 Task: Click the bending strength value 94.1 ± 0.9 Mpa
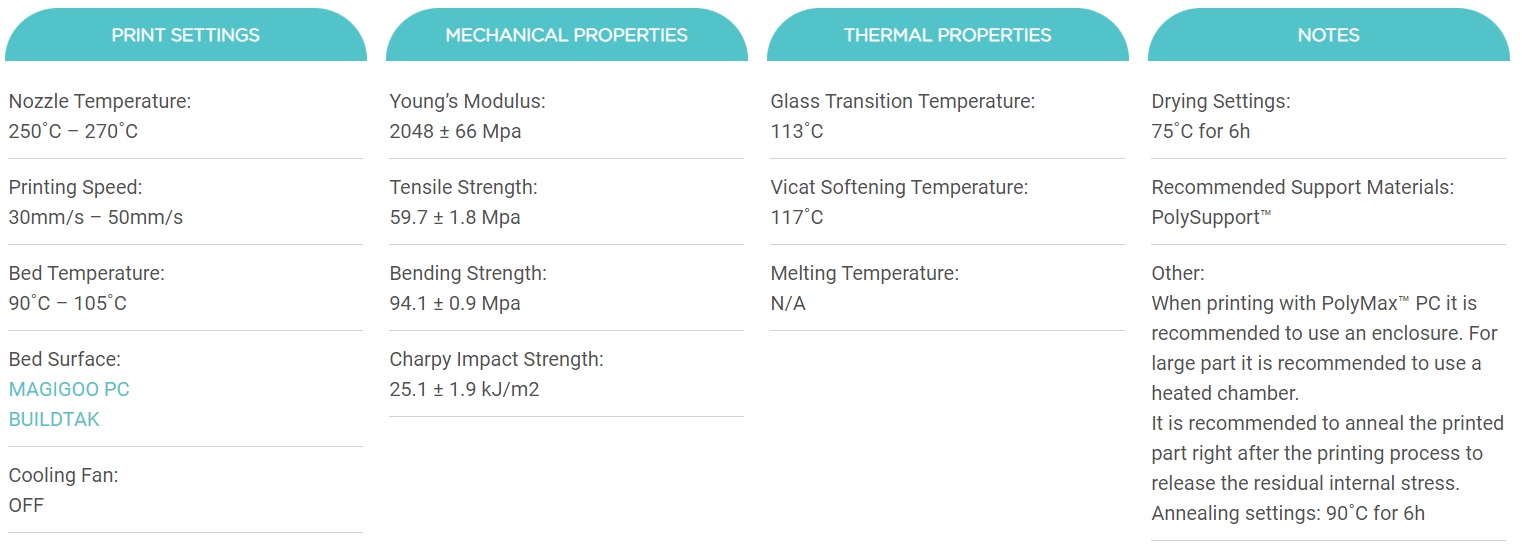[x=455, y=303]
